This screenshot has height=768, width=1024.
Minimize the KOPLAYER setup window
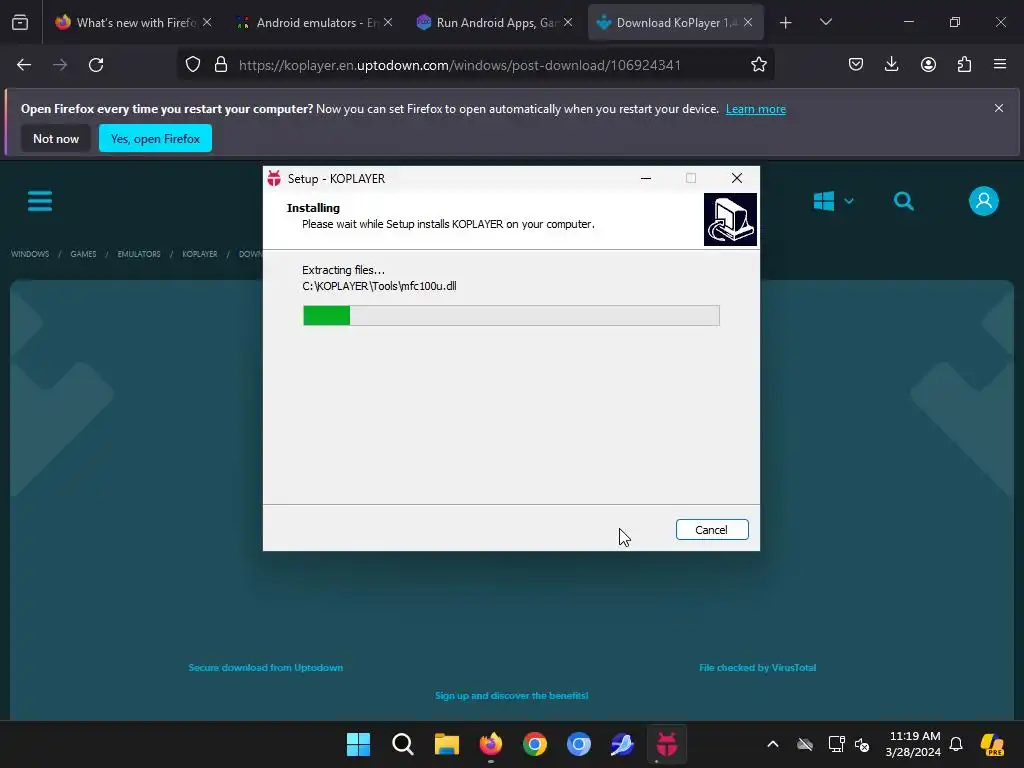tap(646, 178)
